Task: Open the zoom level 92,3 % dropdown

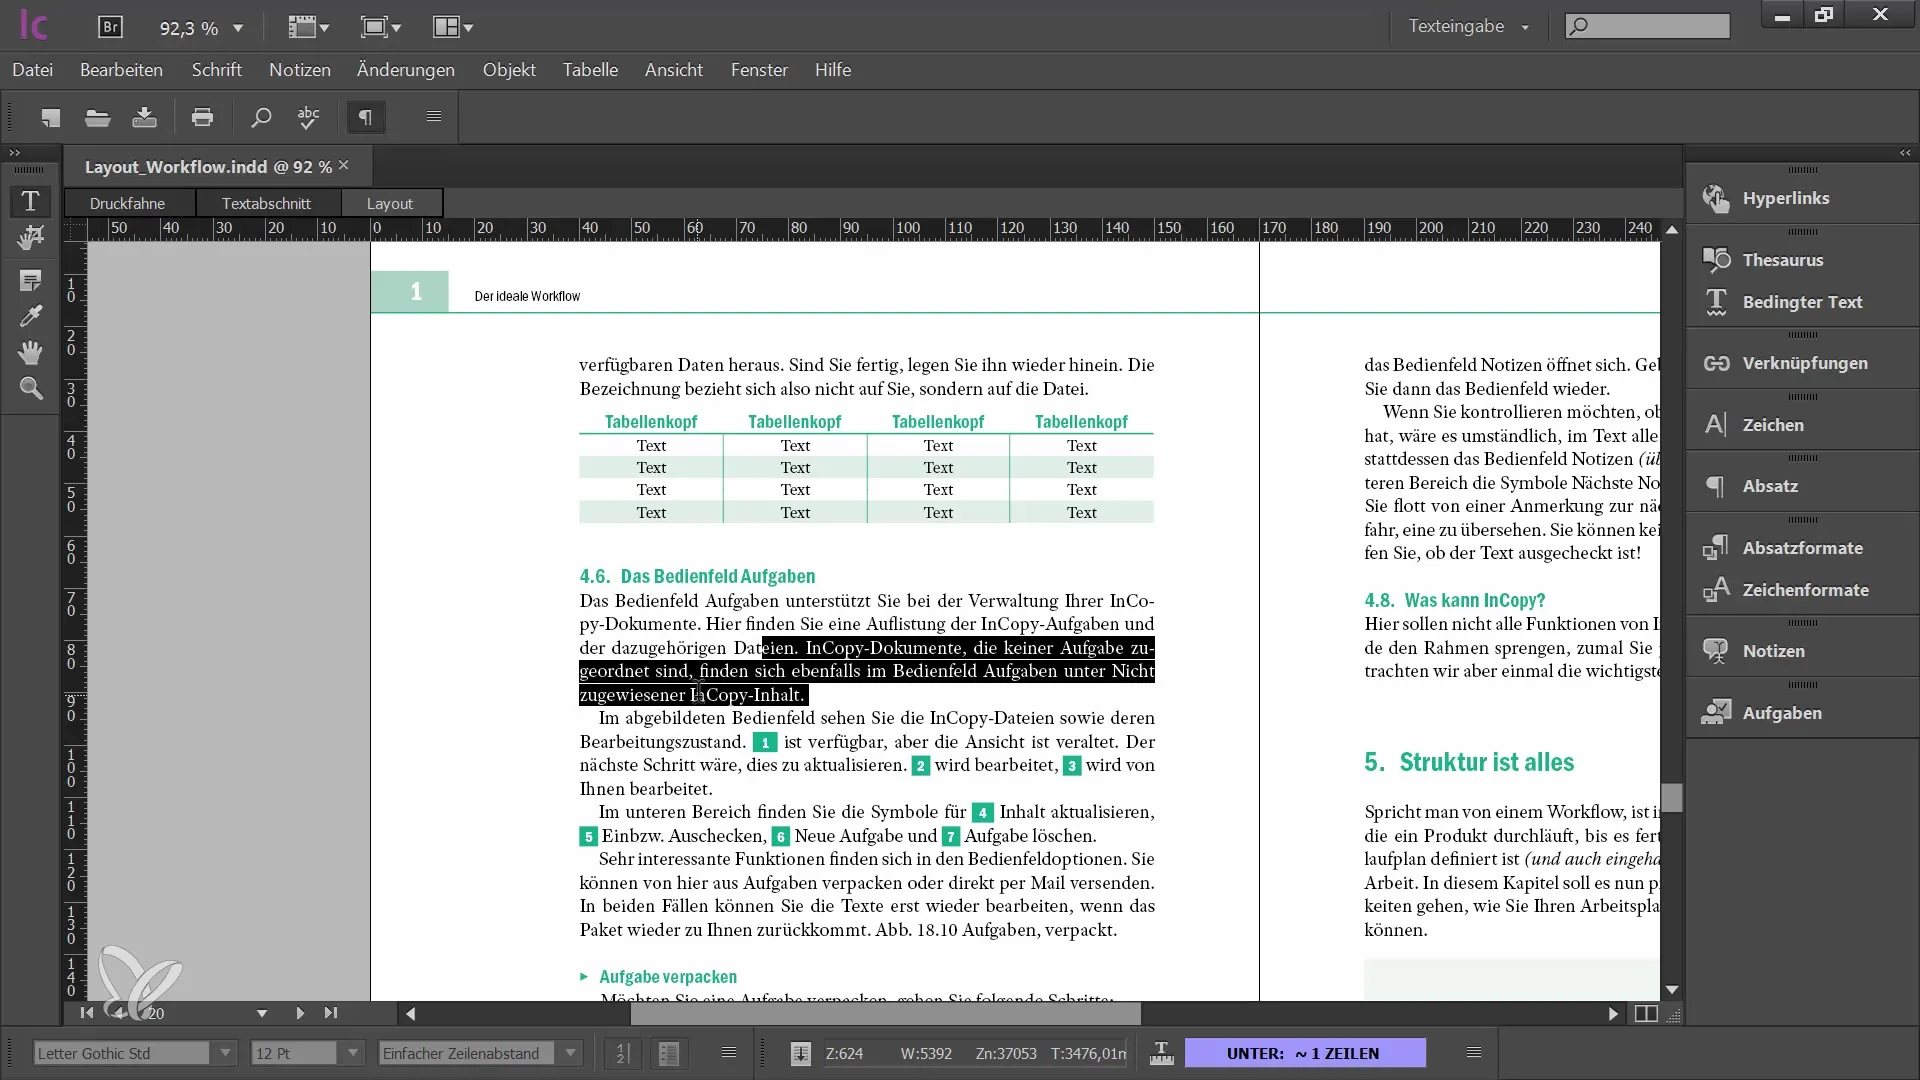Action: coord(238,28)
